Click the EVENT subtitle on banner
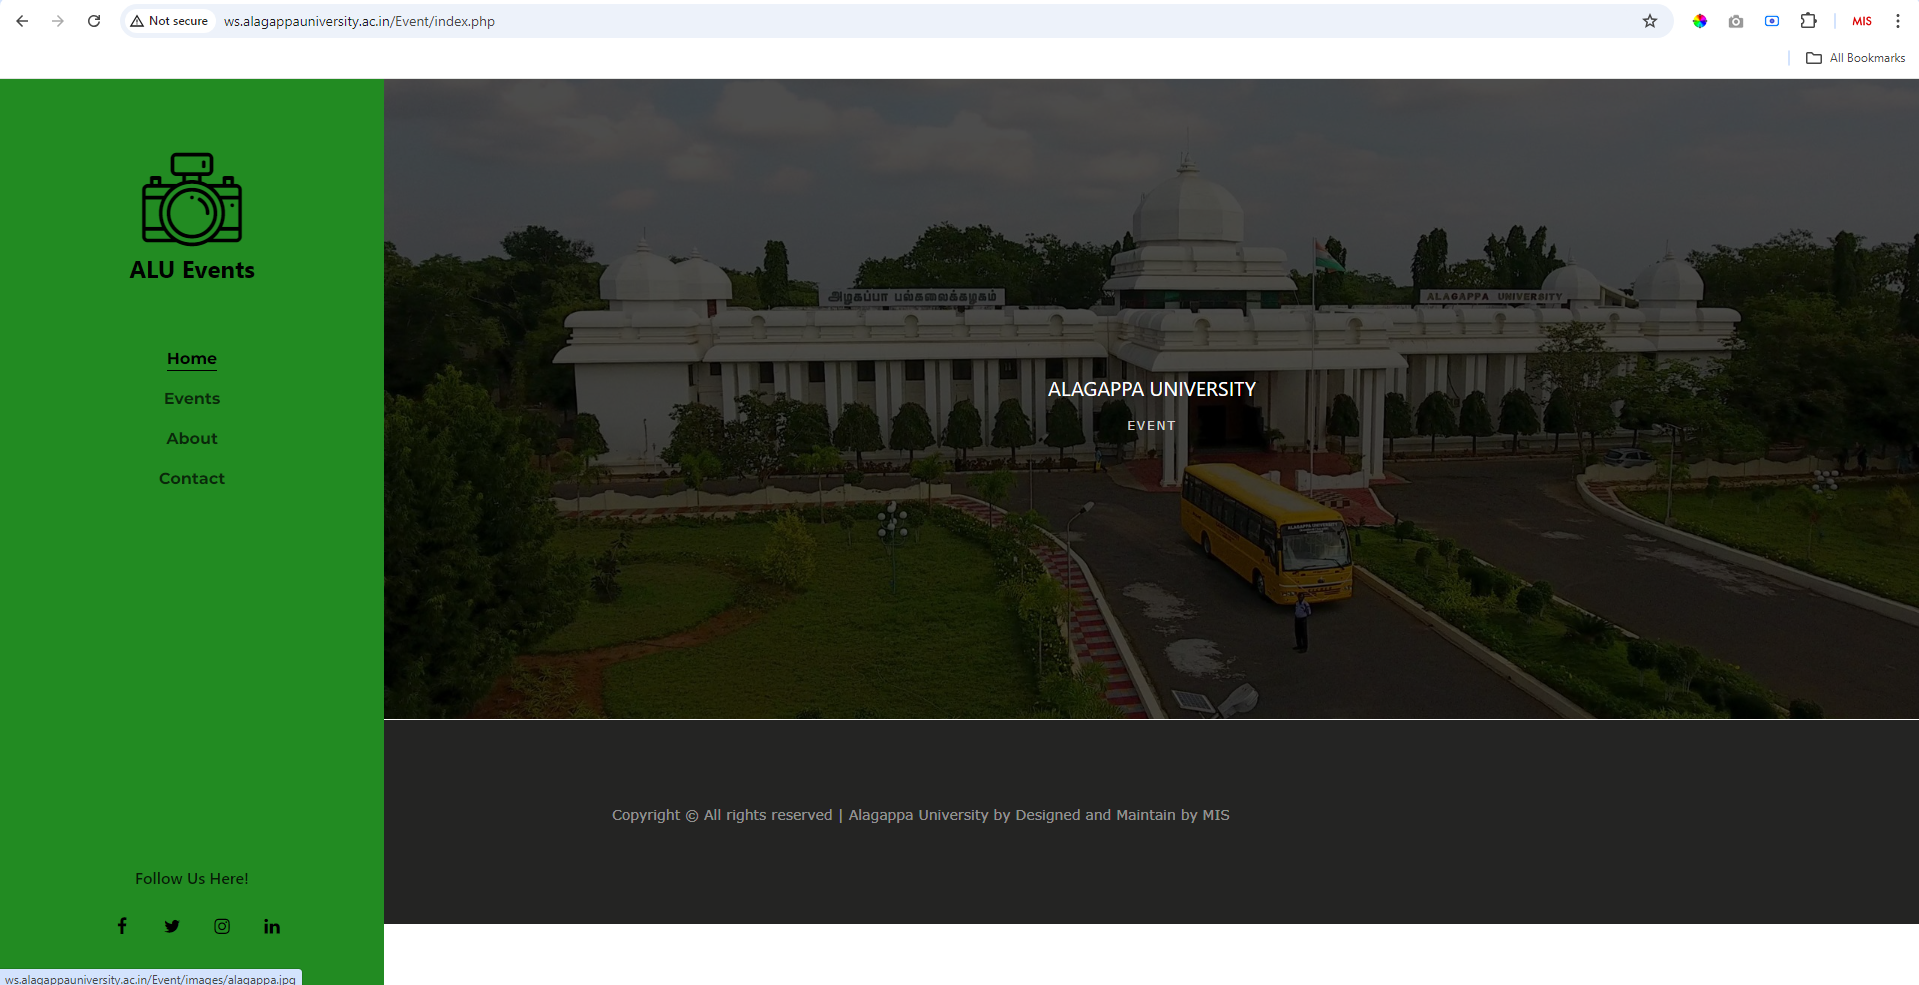 (1152, 426)
